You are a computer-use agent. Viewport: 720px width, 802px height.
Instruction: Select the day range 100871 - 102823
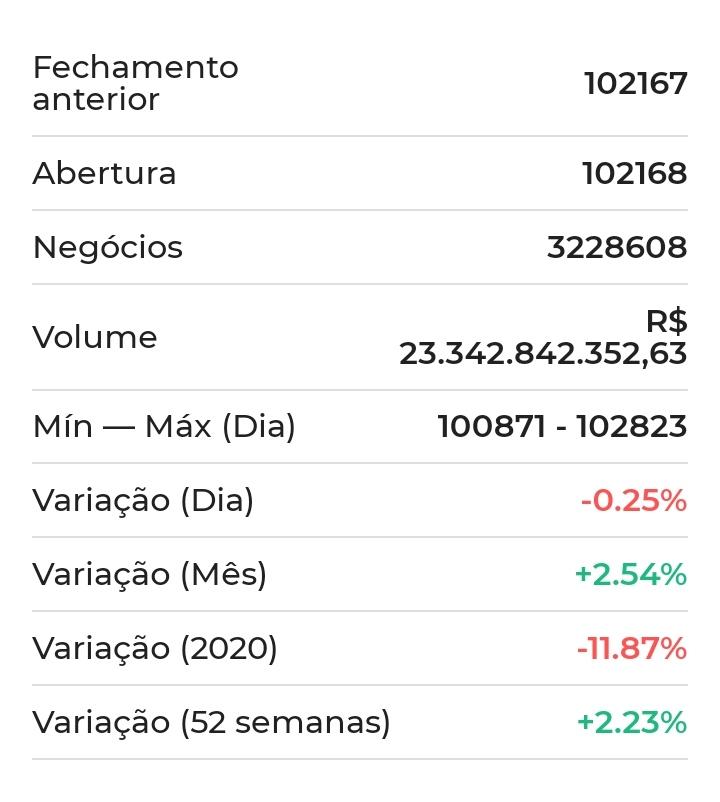point(562,427)
